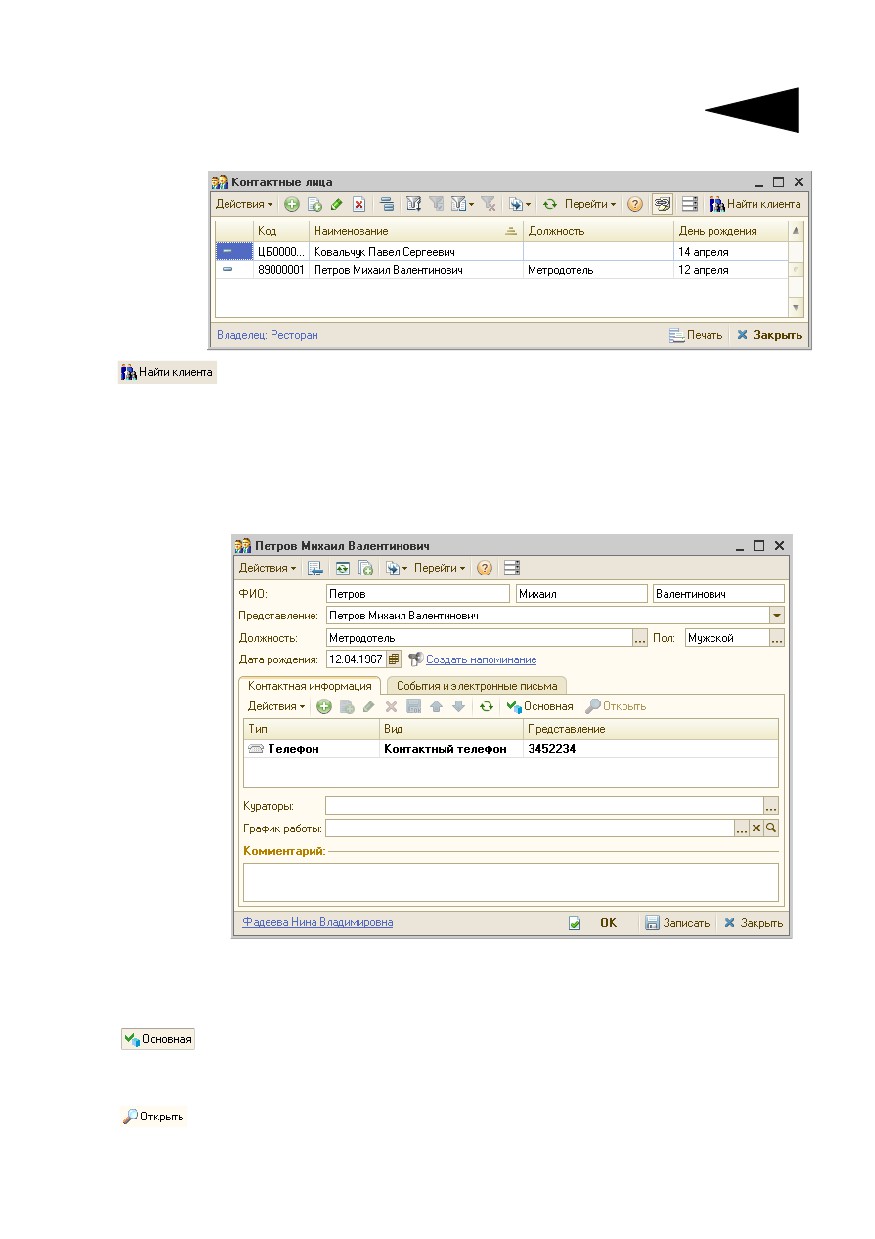Viewport: 875px width, 1239px height.
Task: Click the first name field Михаил
Action: [x=581, y=594]
